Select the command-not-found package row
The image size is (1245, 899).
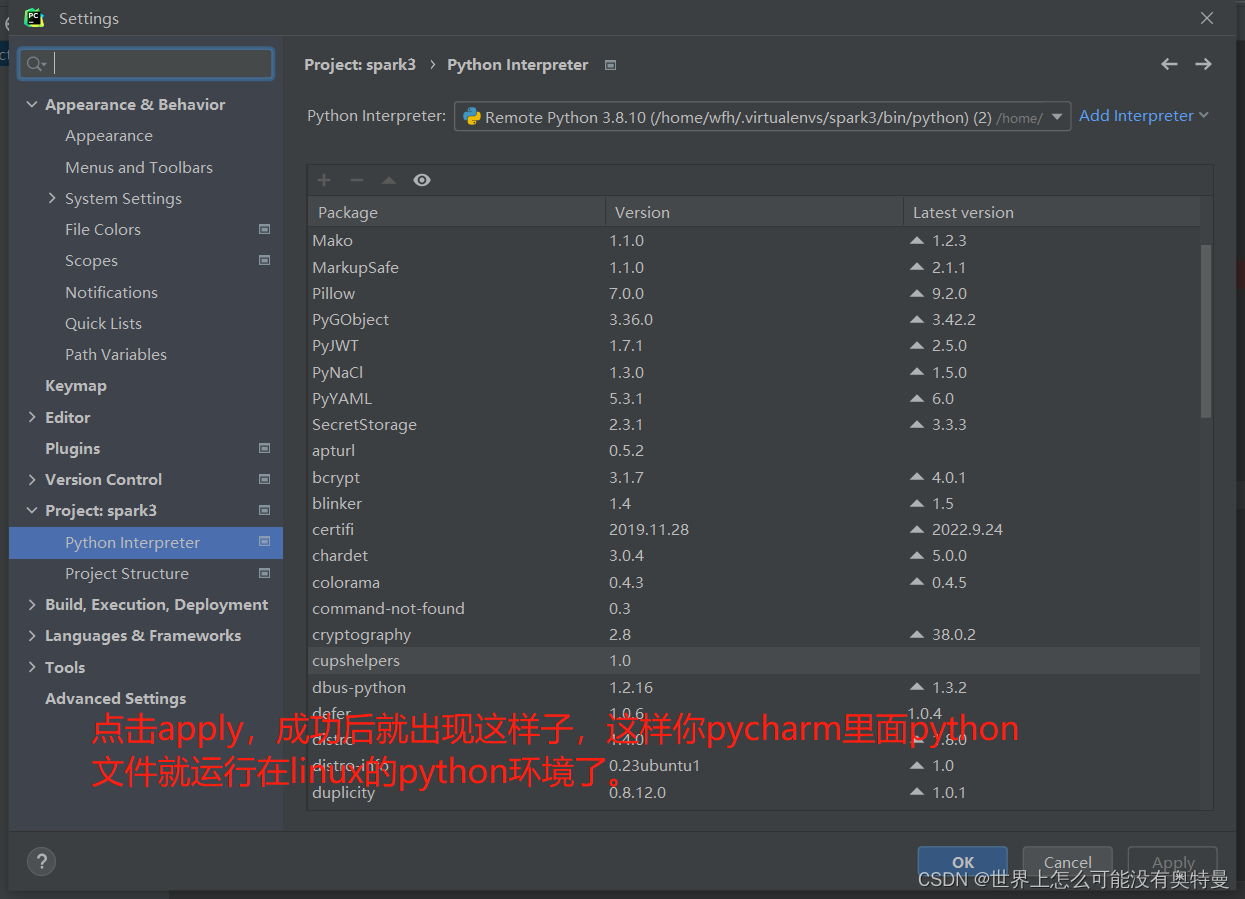pos(754,609)
